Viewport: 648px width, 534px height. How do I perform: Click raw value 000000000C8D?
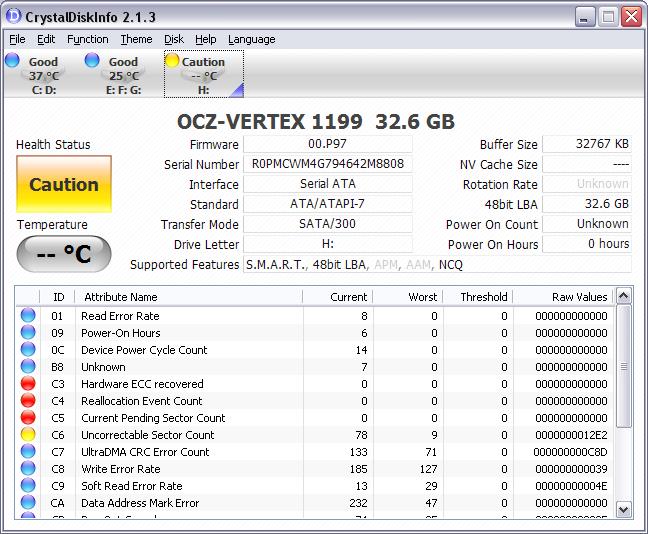pos(570,452)
